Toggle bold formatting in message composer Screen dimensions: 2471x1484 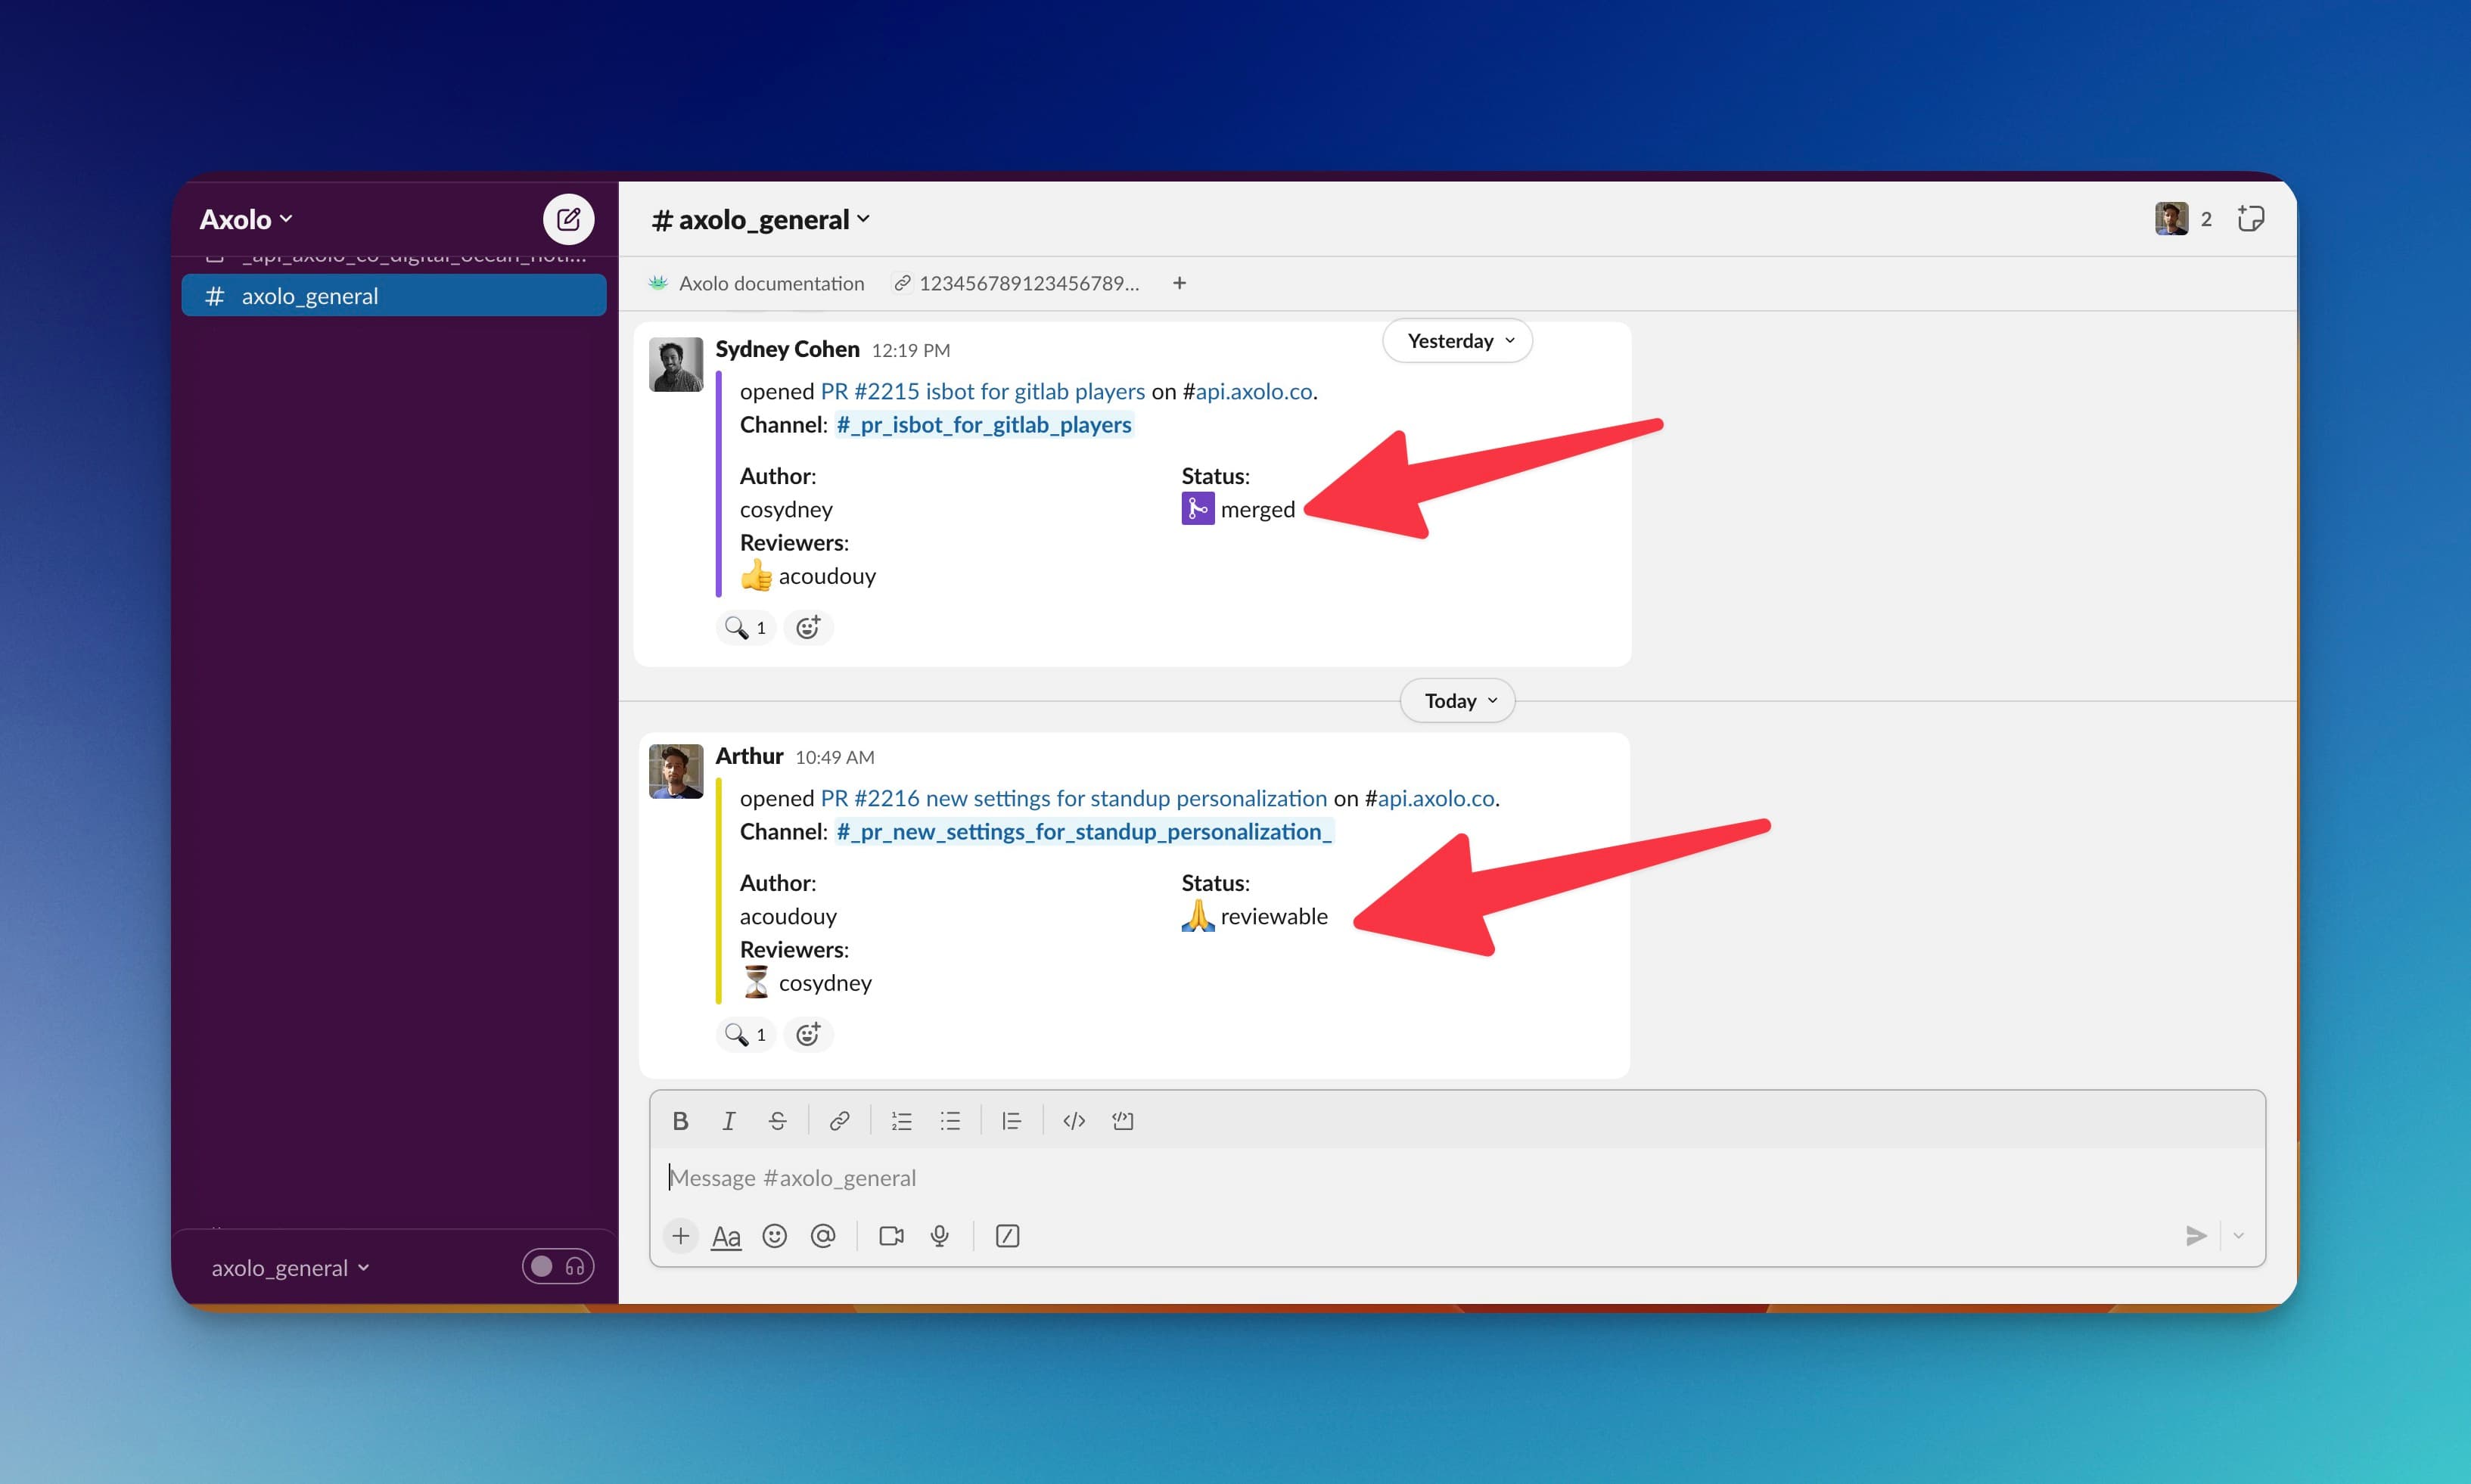680,1121
